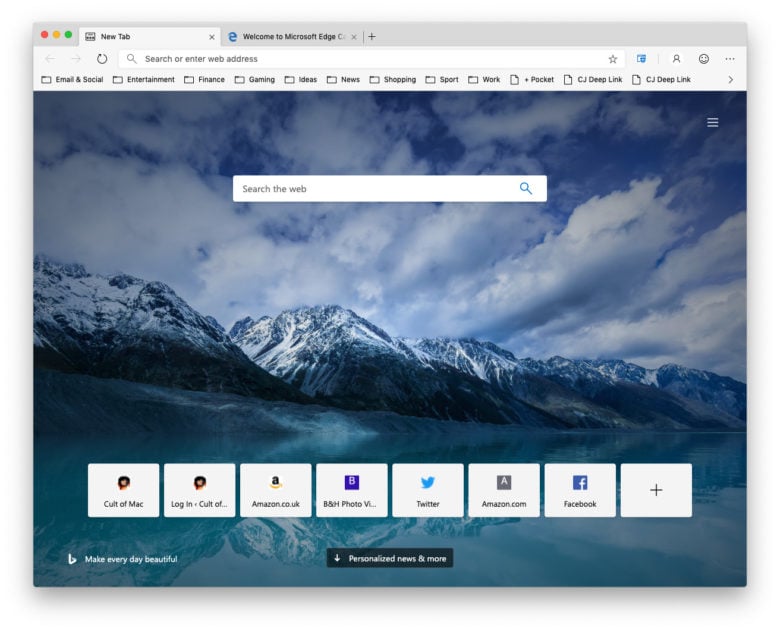Show more bookmarks with chevron
The image size is (780, 631).
[x=730, y=80]
